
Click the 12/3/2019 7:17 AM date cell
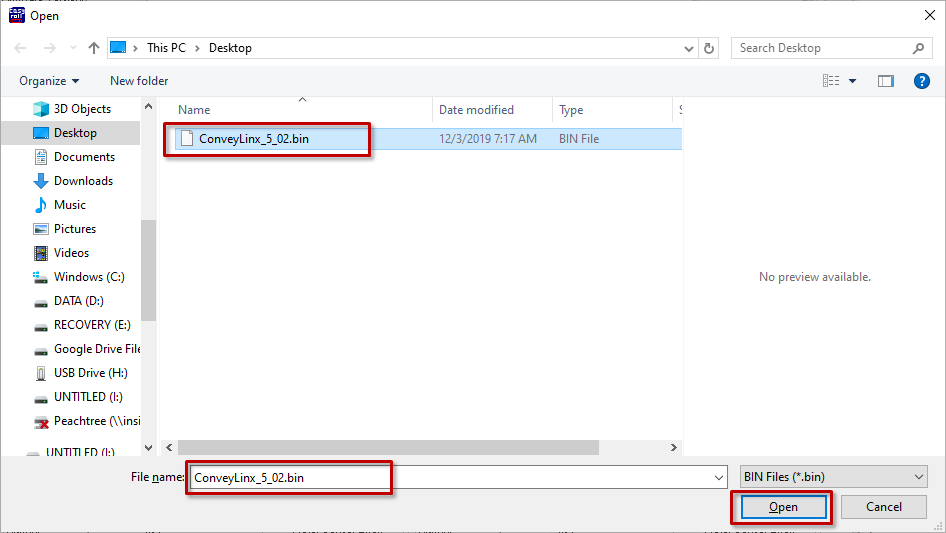click(x=487, y=139)
